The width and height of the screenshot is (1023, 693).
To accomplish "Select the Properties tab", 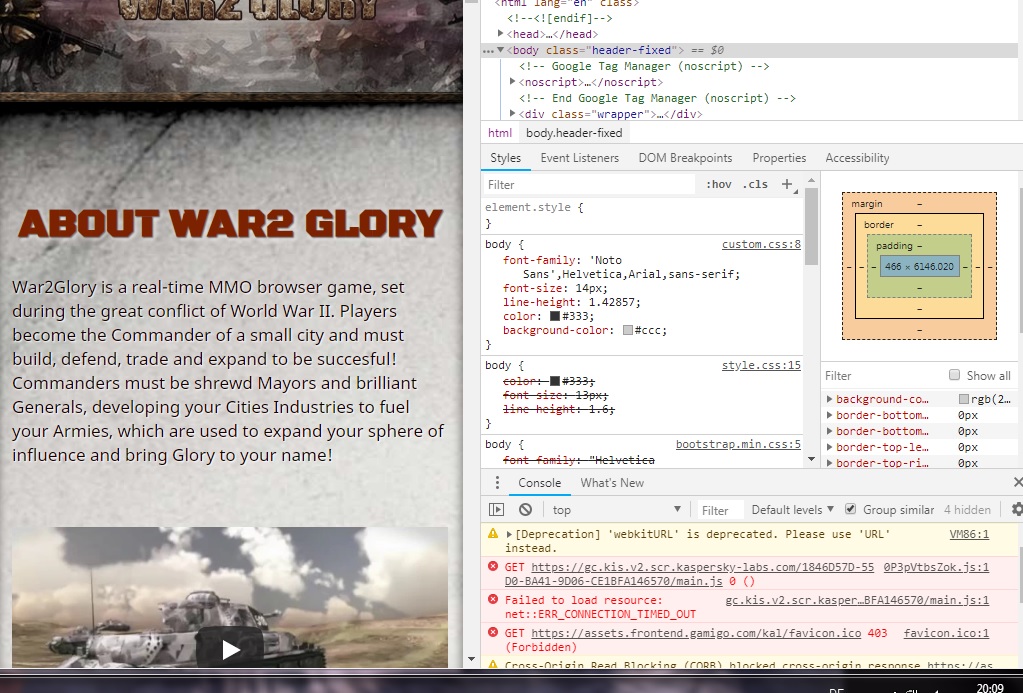I will coord(779,158).
